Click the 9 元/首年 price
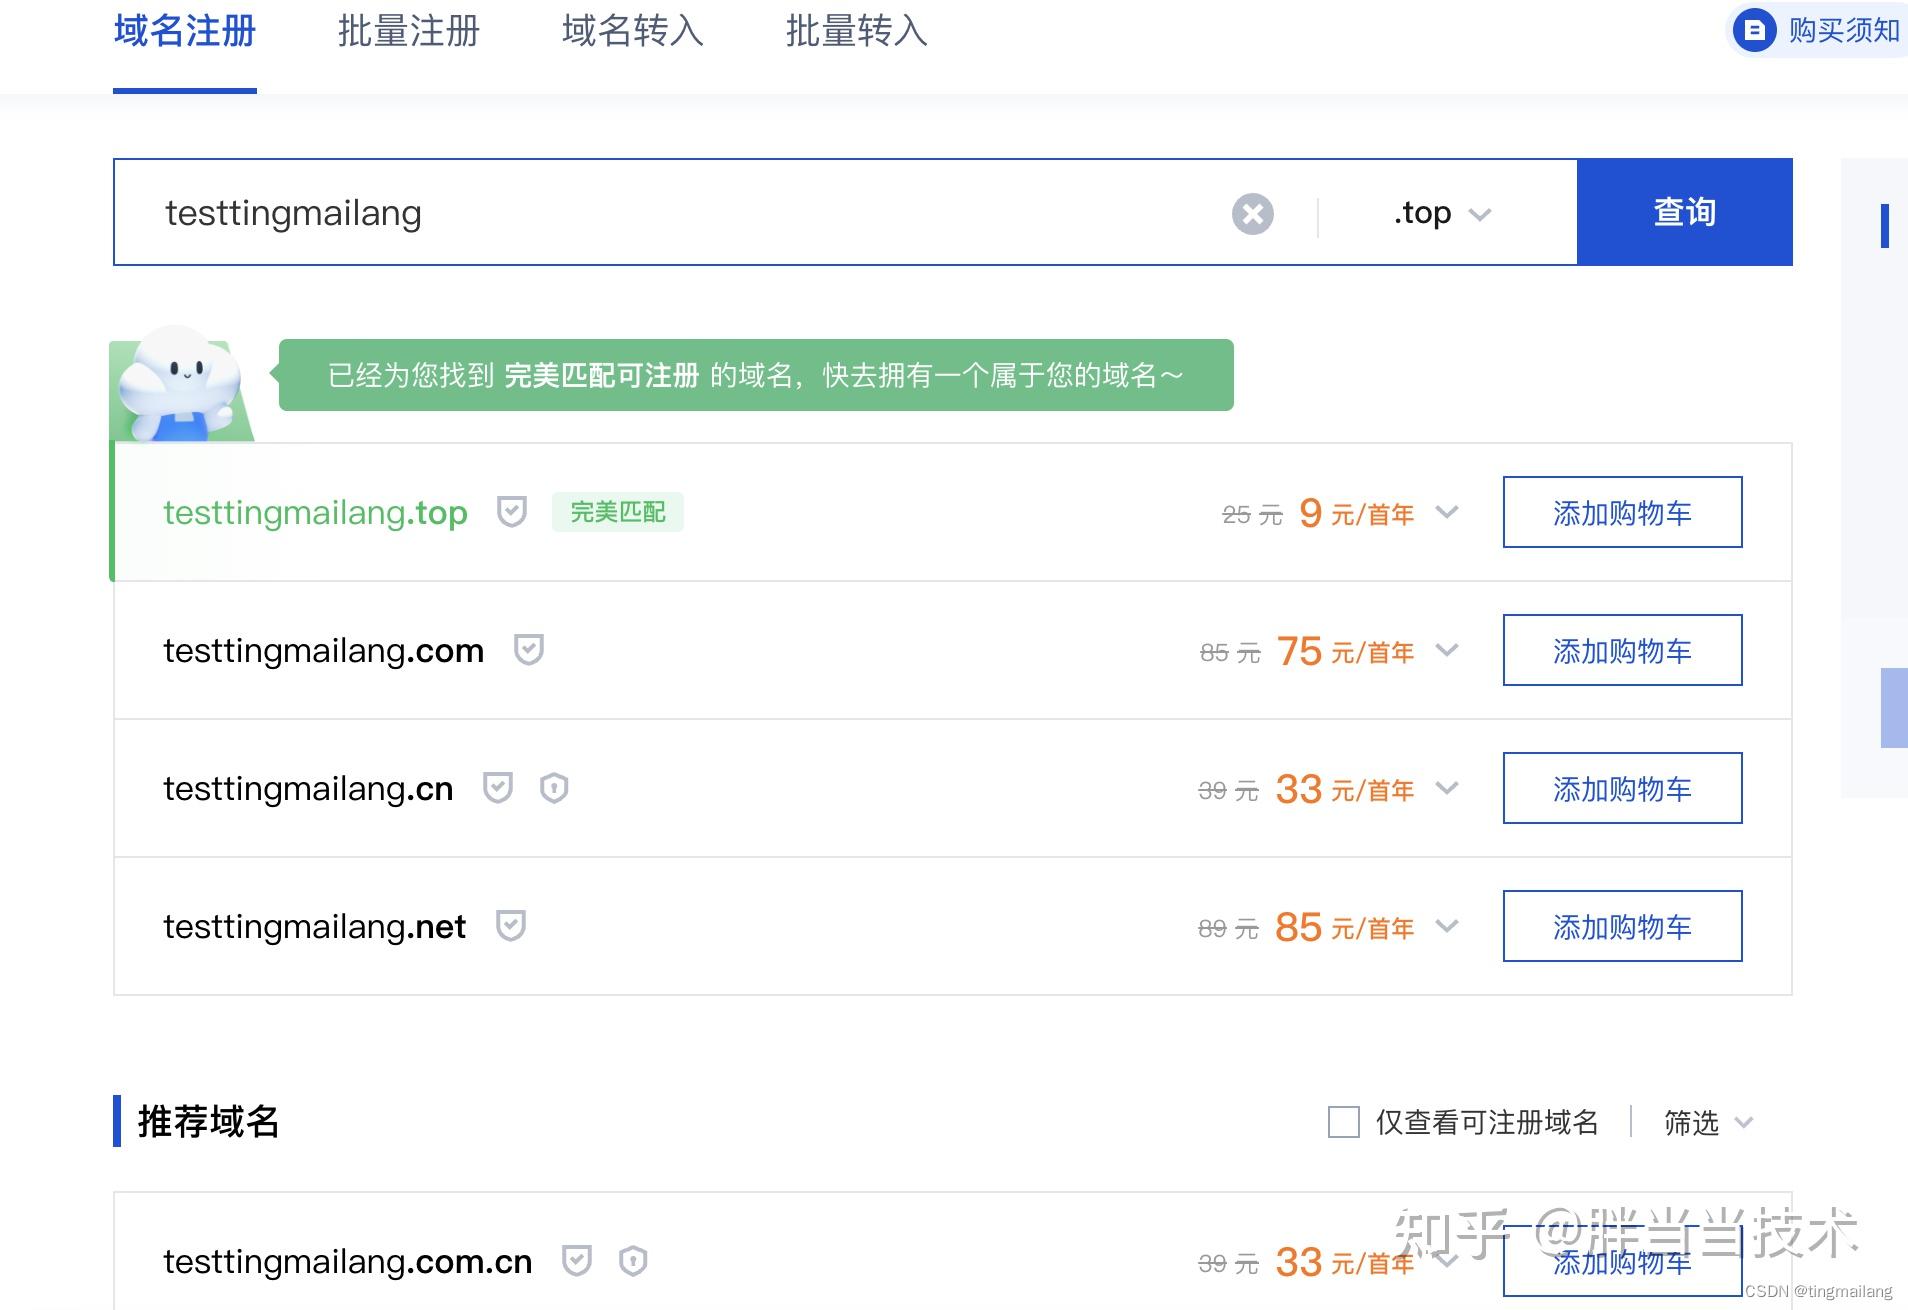The width and height of the screenshot is (1908, 1310). 1357,514
